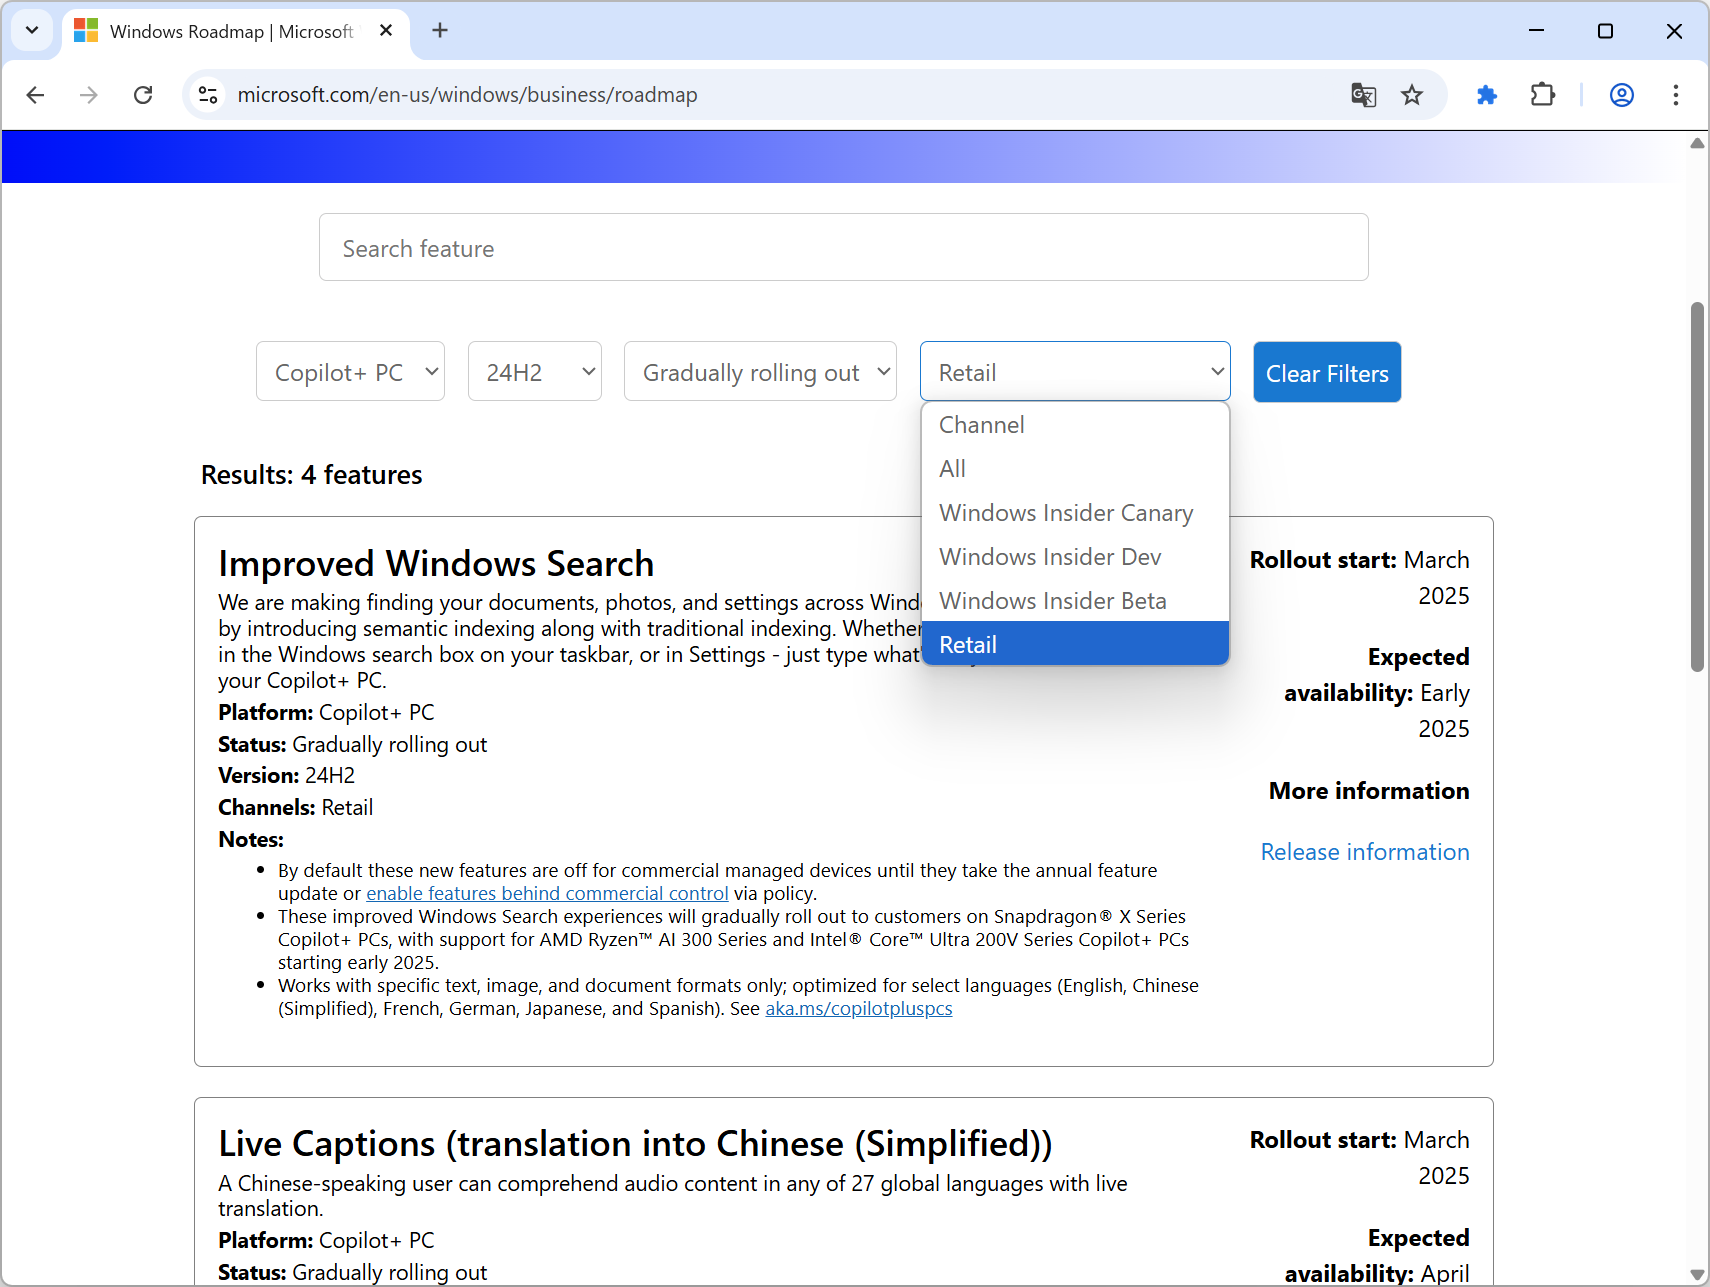Open the Chrome three-dot menu

(1676, 95)
